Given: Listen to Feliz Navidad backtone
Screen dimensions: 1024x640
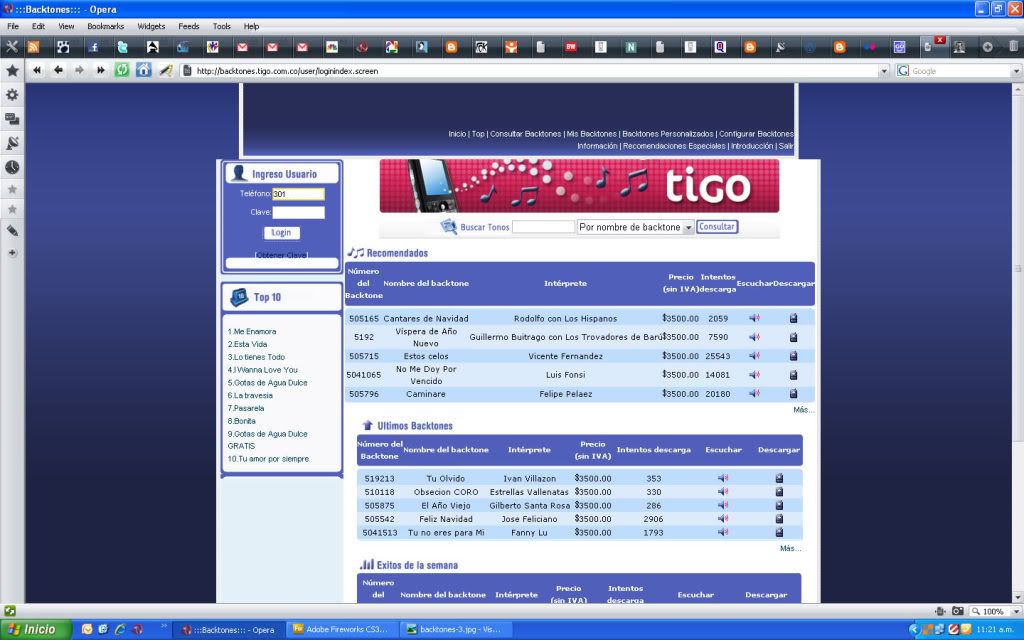Looking at the screenshot, I should click(723, 519).
